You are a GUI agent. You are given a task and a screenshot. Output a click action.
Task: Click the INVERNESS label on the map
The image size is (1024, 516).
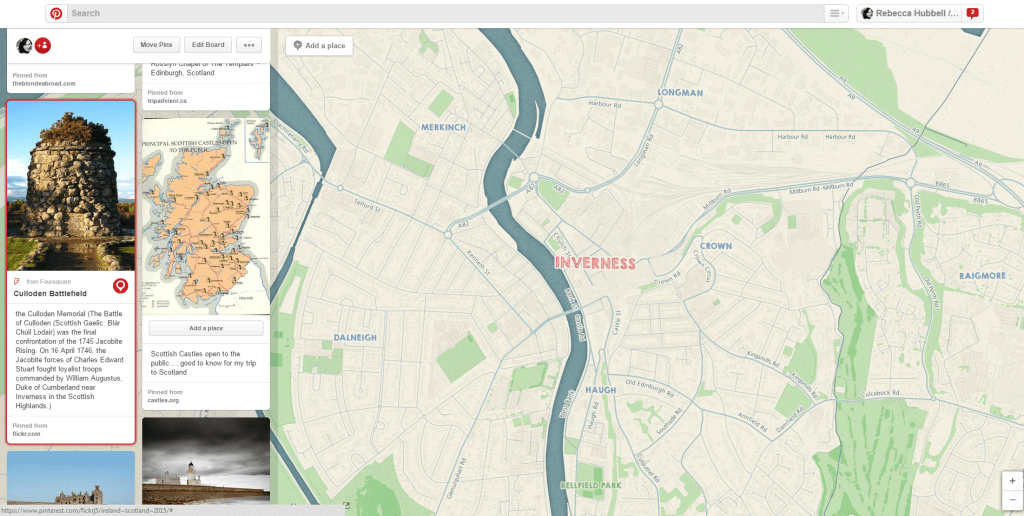(595, 263)
